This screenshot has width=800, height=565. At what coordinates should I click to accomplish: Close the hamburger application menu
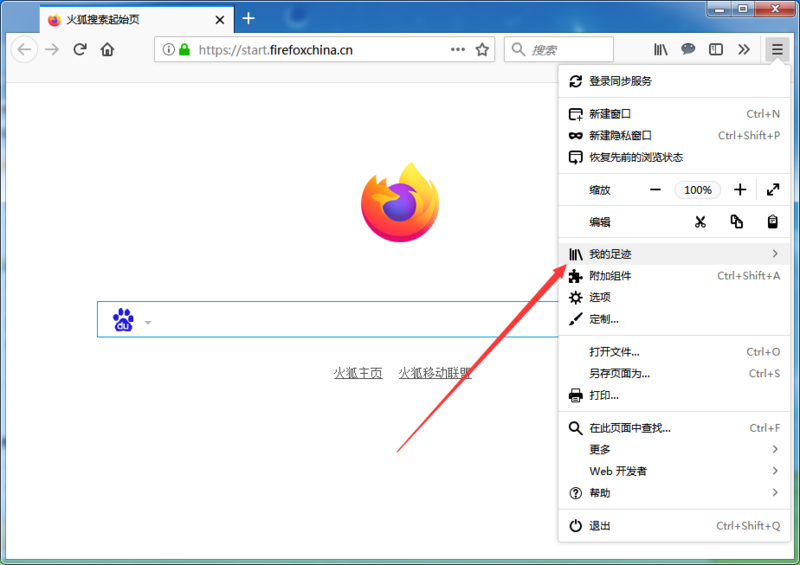click(x=777, y=50)
